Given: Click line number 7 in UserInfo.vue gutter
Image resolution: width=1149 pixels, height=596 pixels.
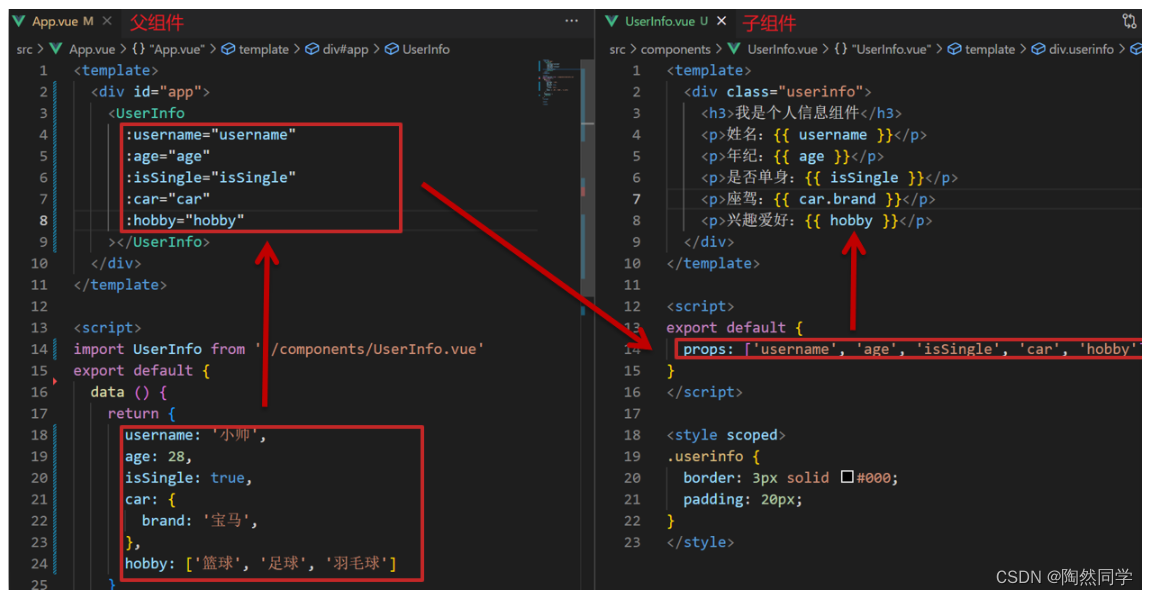Looking at the screenshot, I should 636,199.
